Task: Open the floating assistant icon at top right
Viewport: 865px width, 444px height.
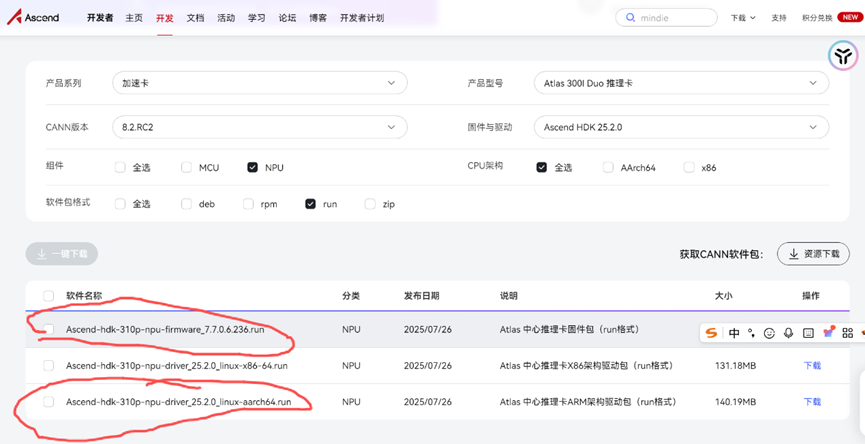Action: coord(843,55)
